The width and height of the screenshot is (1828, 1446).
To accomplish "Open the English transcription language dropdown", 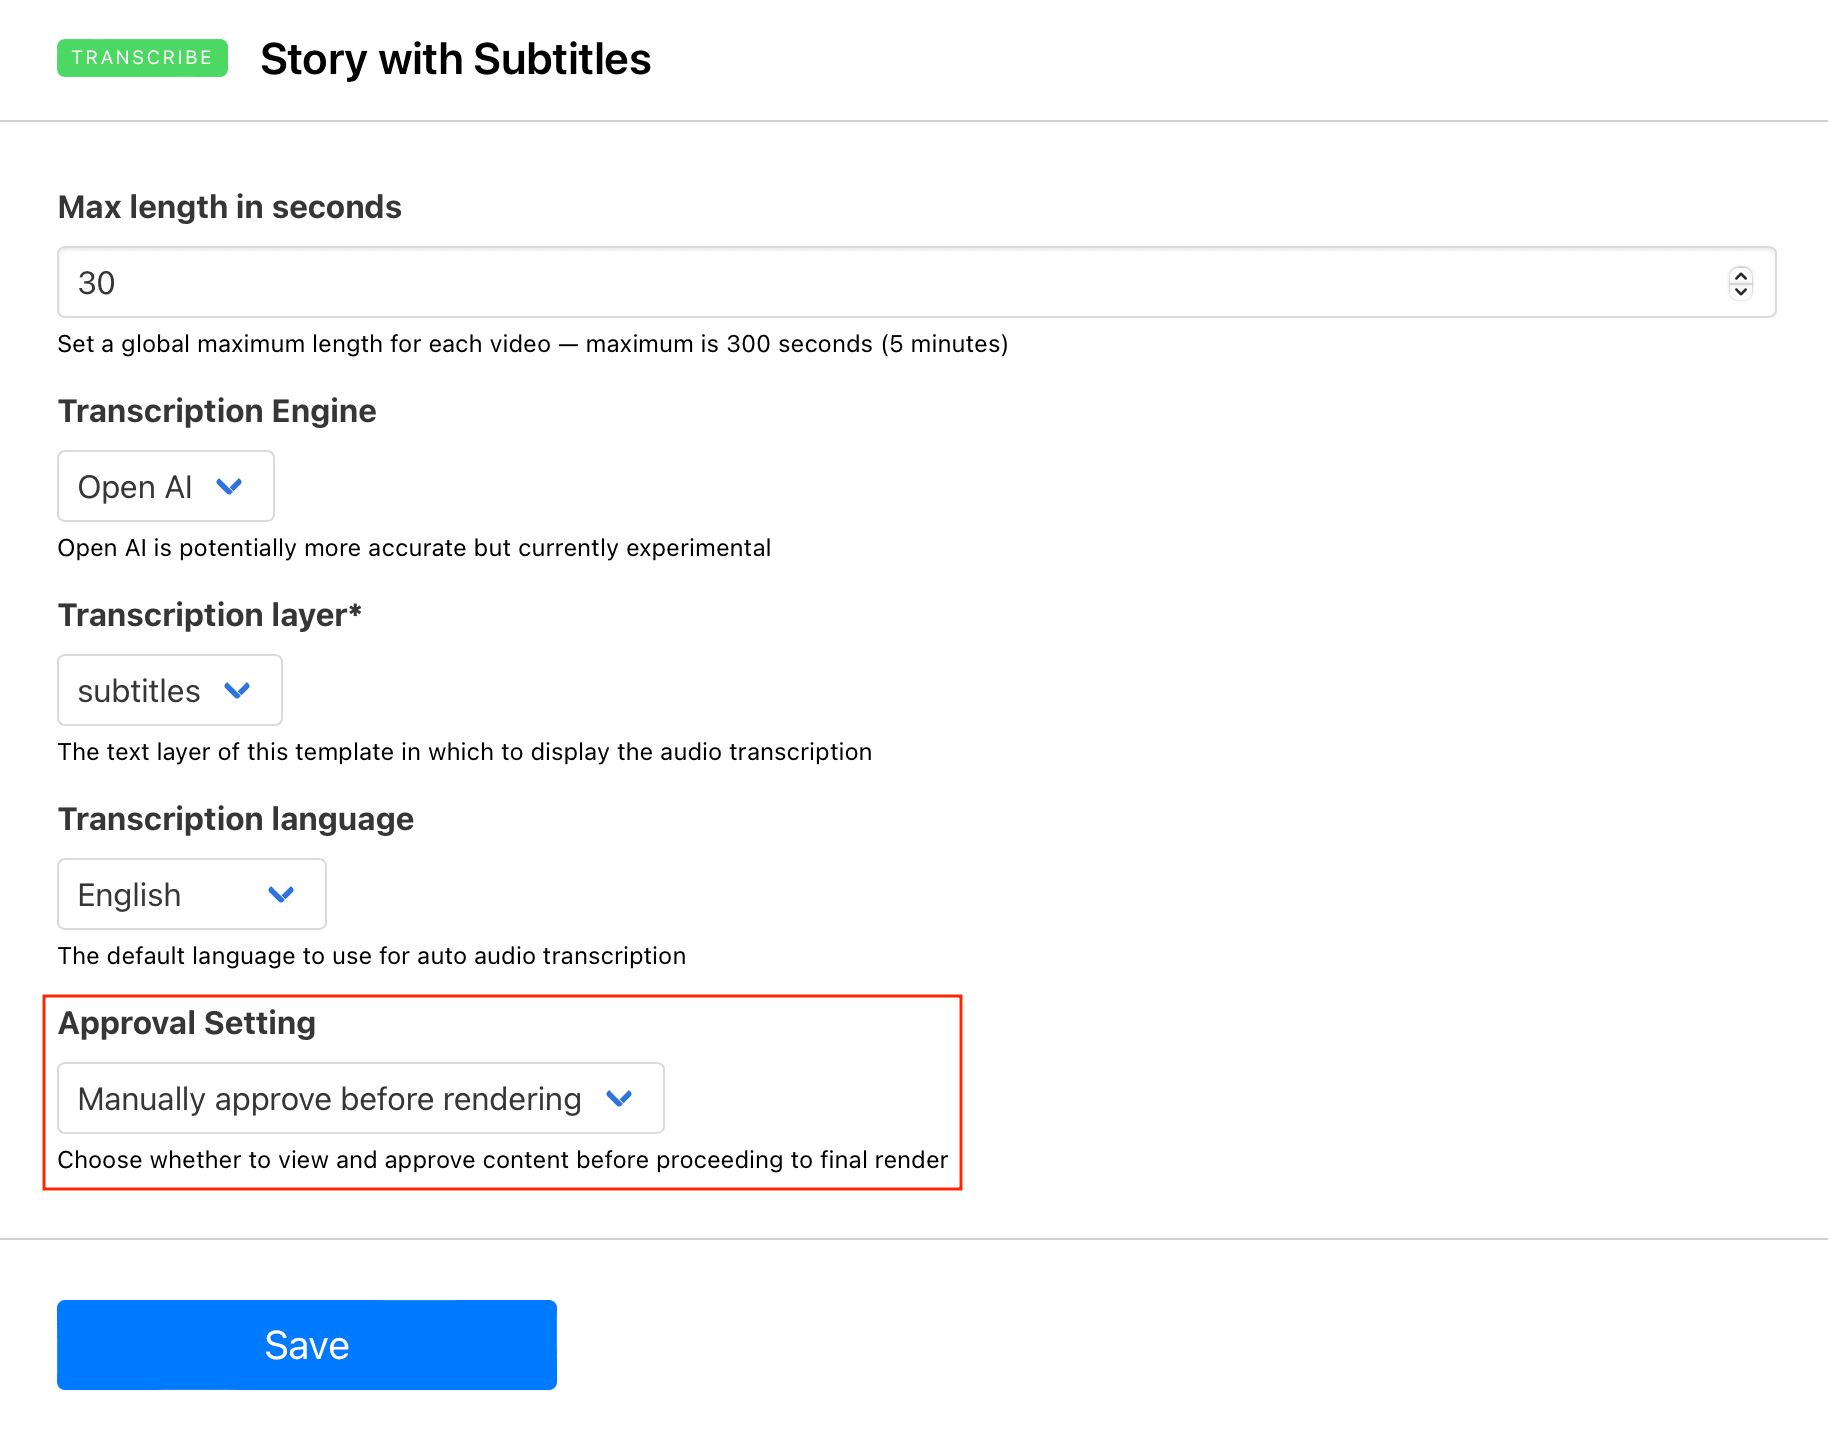I will pos(192,895).
